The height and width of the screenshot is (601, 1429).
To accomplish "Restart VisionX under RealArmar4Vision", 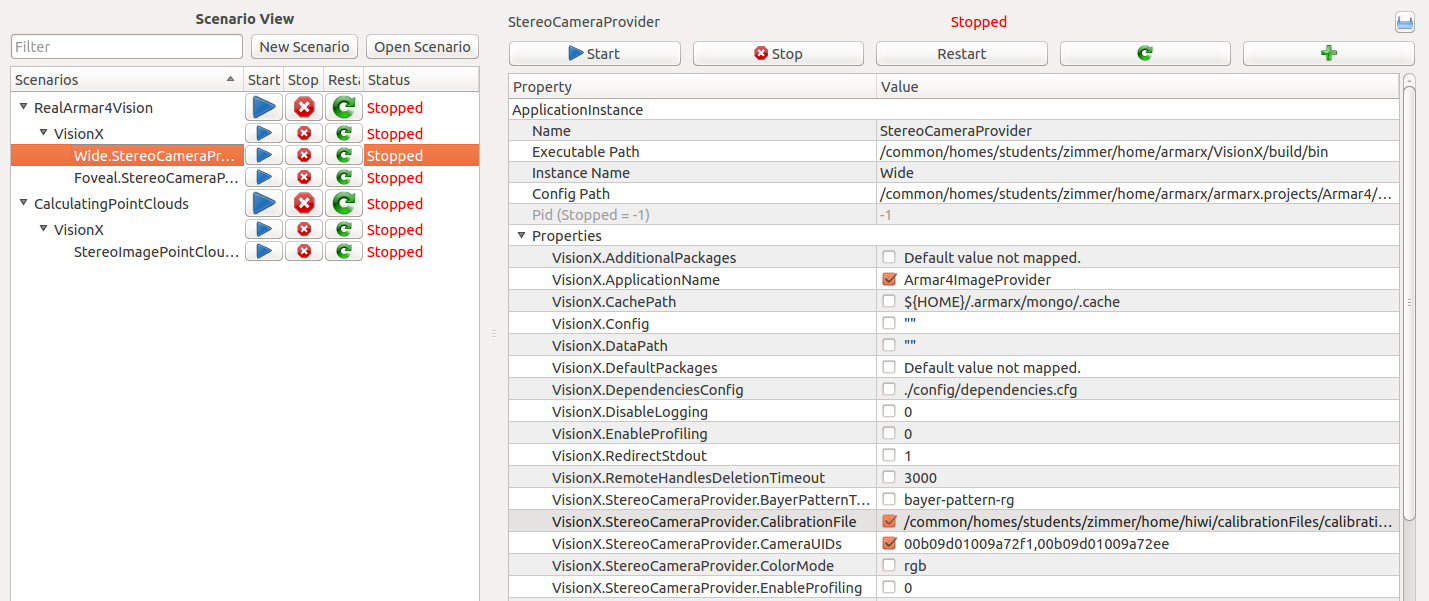I will pos(344,133).
